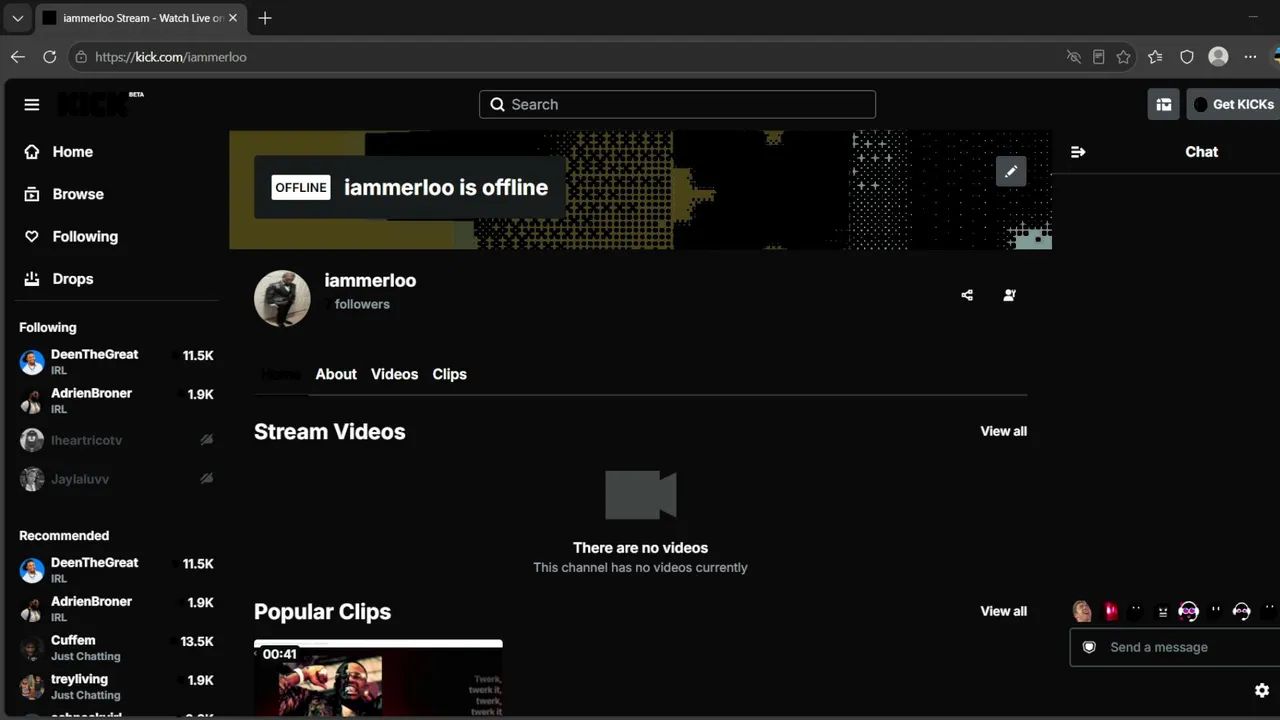The width and height of the screenshot is (1280, 720).
Task: View site information lock icon
Action: coord(81,57)
